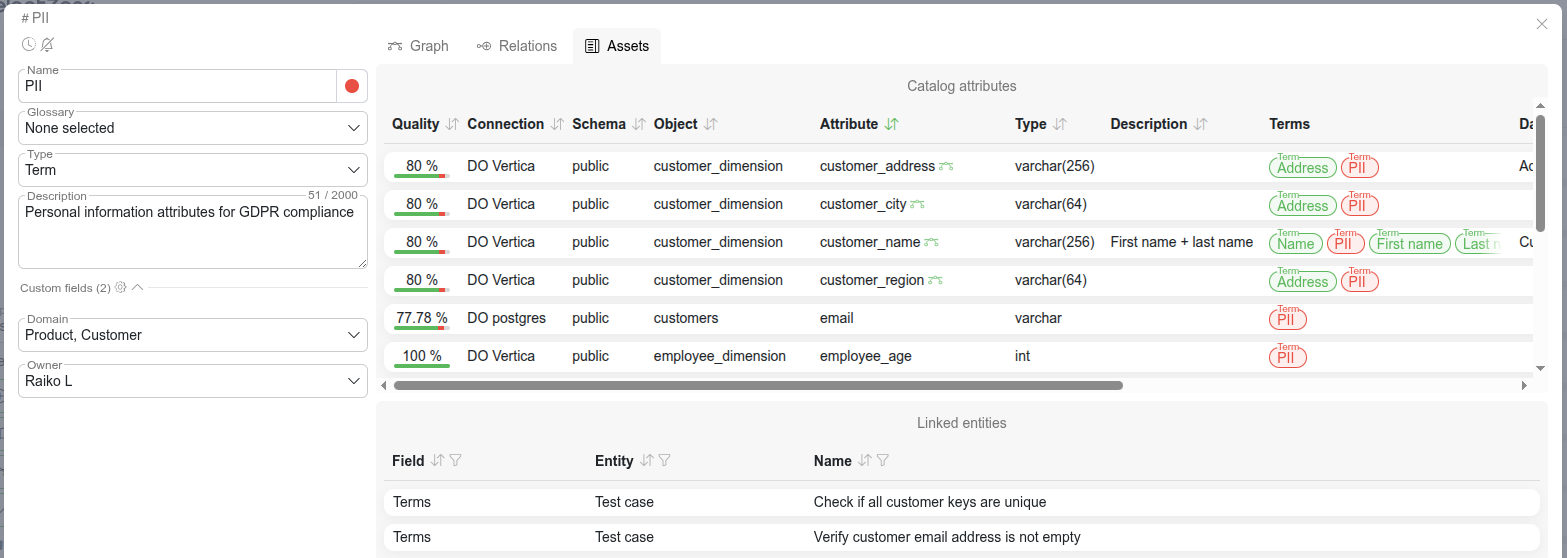The width and height of the screenshot is (1567, 558).
Task: Click lineage icon next to customer_address
Action: click(x=946, y=166)
